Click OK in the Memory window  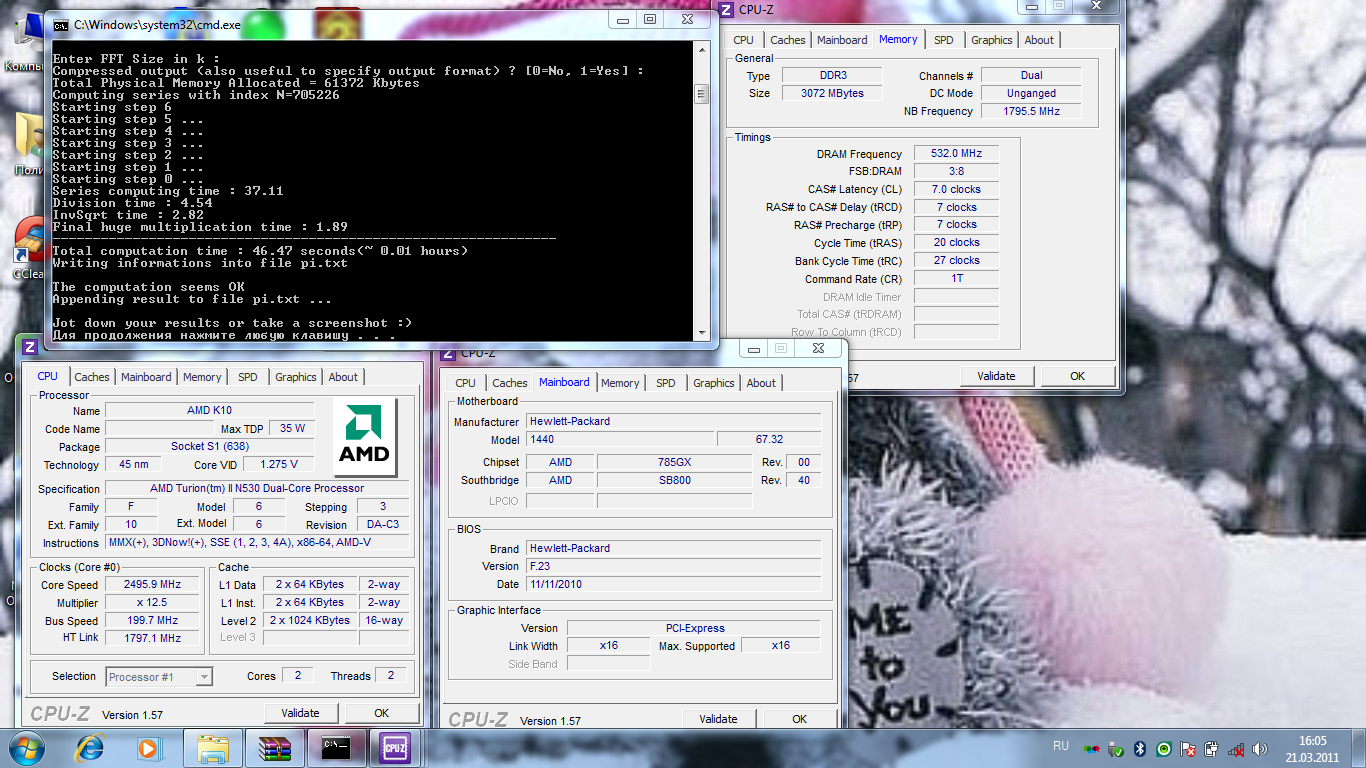[x=1077, y=376]
